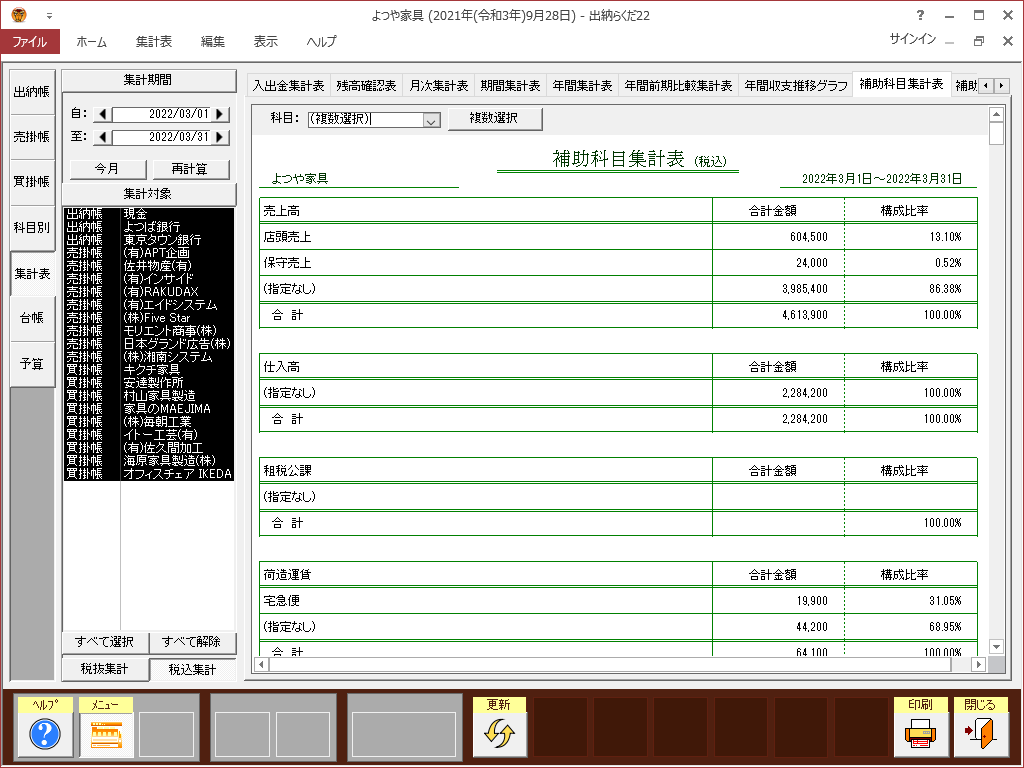Click the Print printer icon

(920, 734)
